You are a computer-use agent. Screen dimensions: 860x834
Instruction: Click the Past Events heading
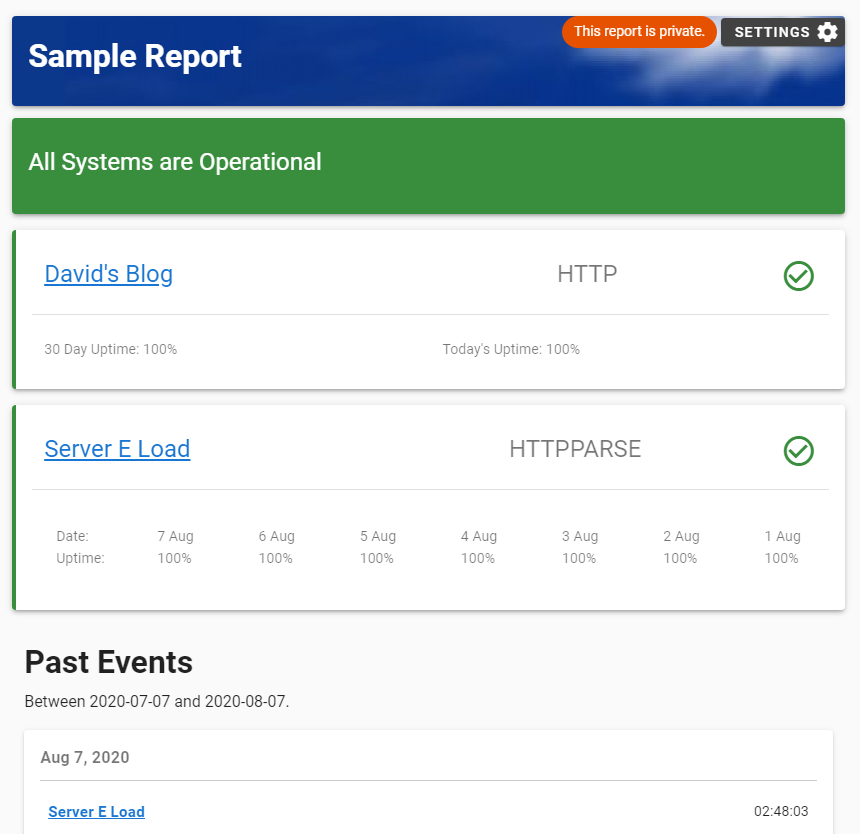coord(108,662)
